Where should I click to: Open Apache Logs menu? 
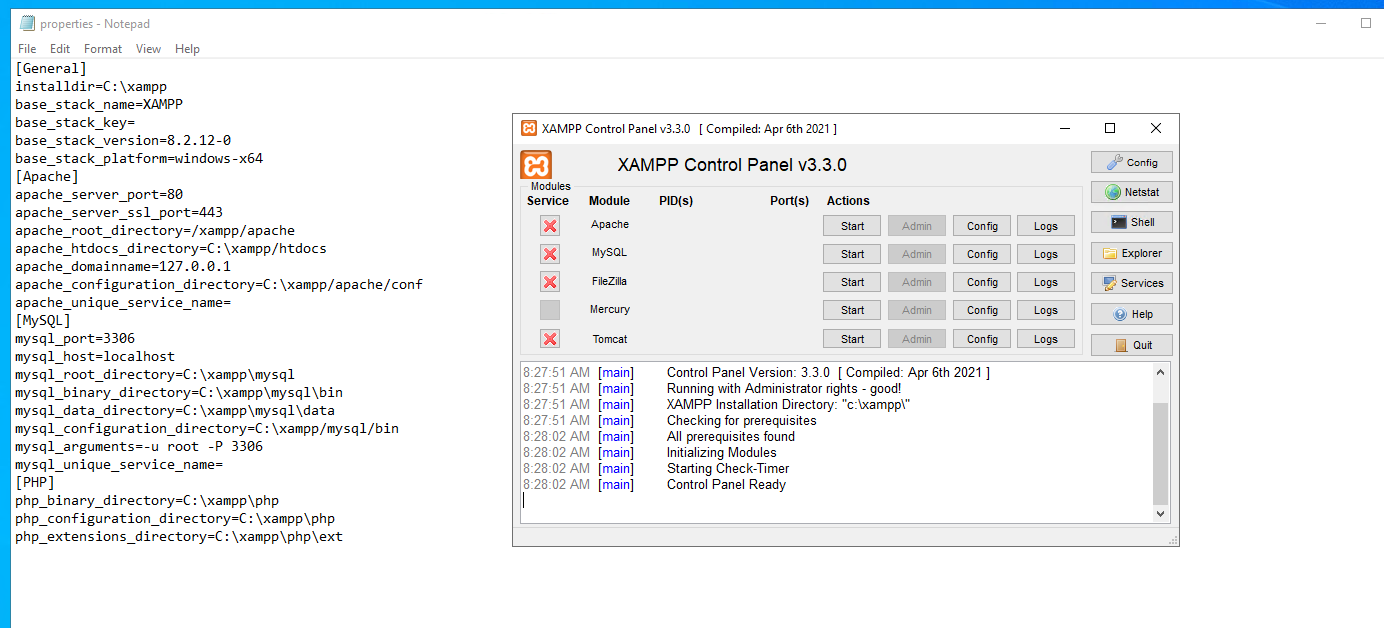coord(1046,226)
